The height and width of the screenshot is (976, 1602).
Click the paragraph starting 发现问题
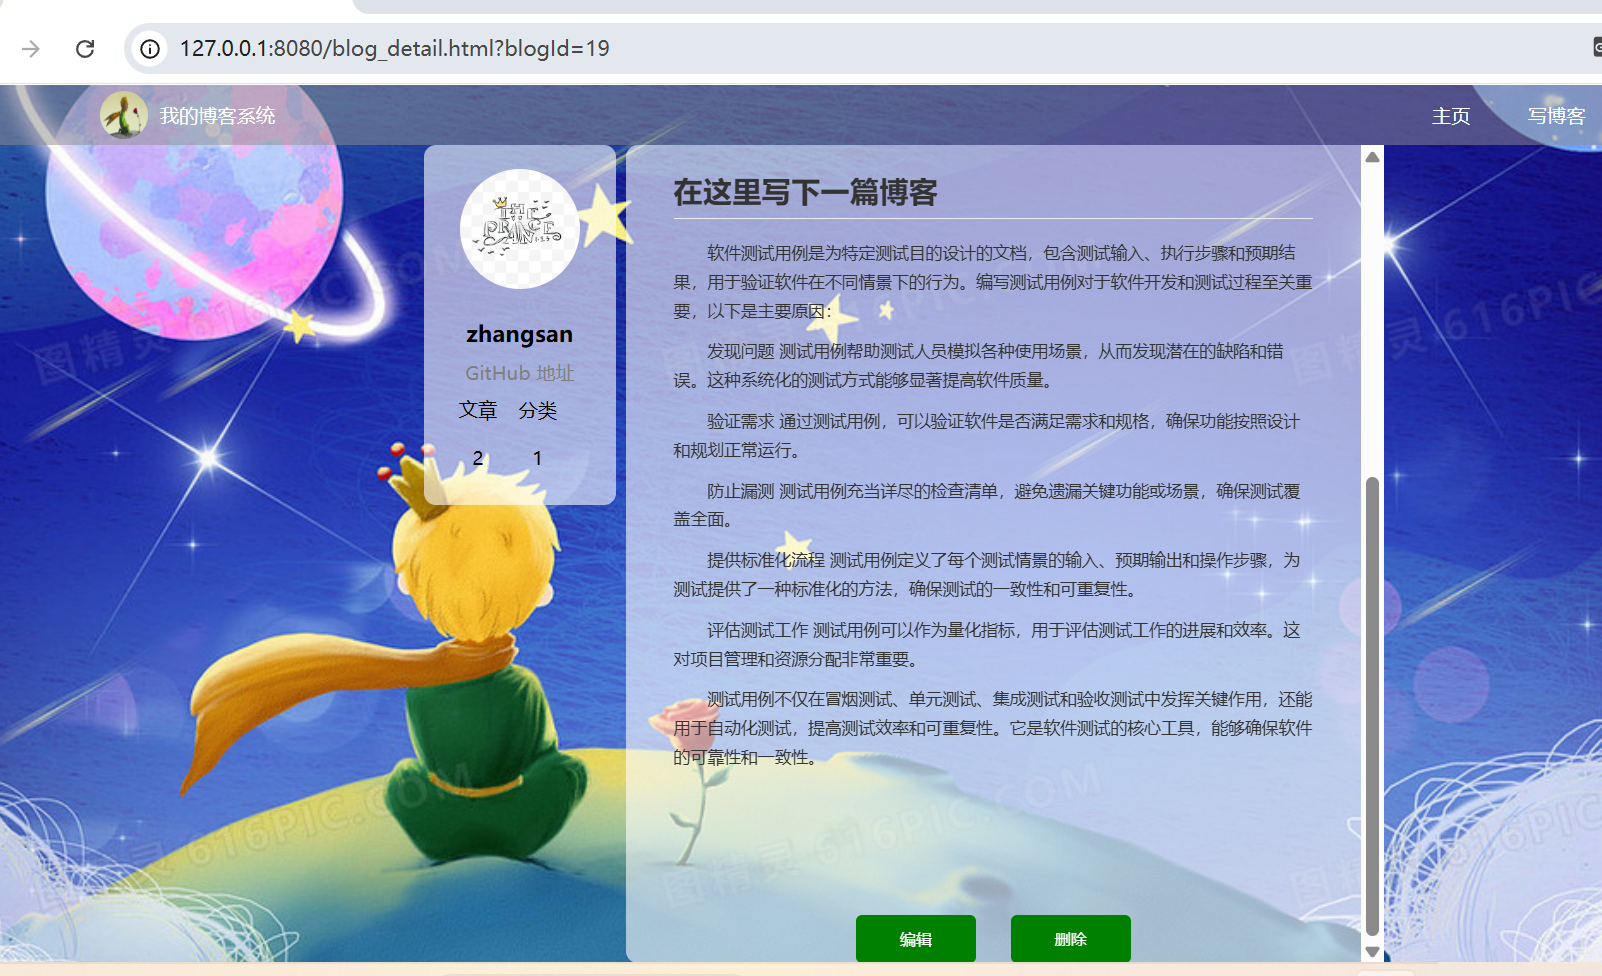(993, 366)
